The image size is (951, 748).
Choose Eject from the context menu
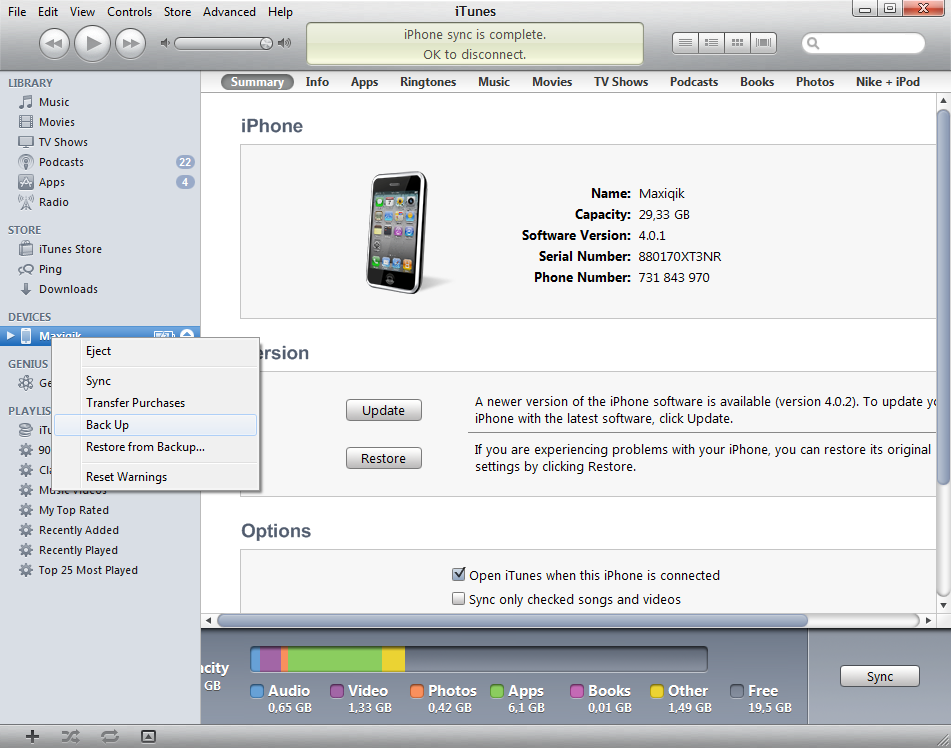pyautogui.click(x=156, y=351)
